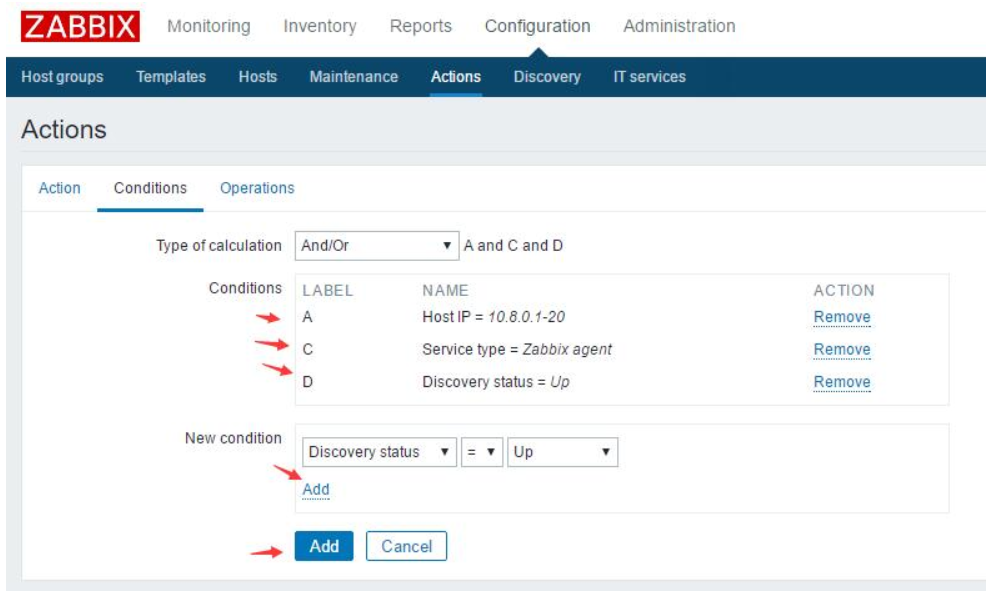Image resolution: width=1001 pixels, height=598 pixels.
Task: Click the blue Add button to save
Action: coord(323,545)
